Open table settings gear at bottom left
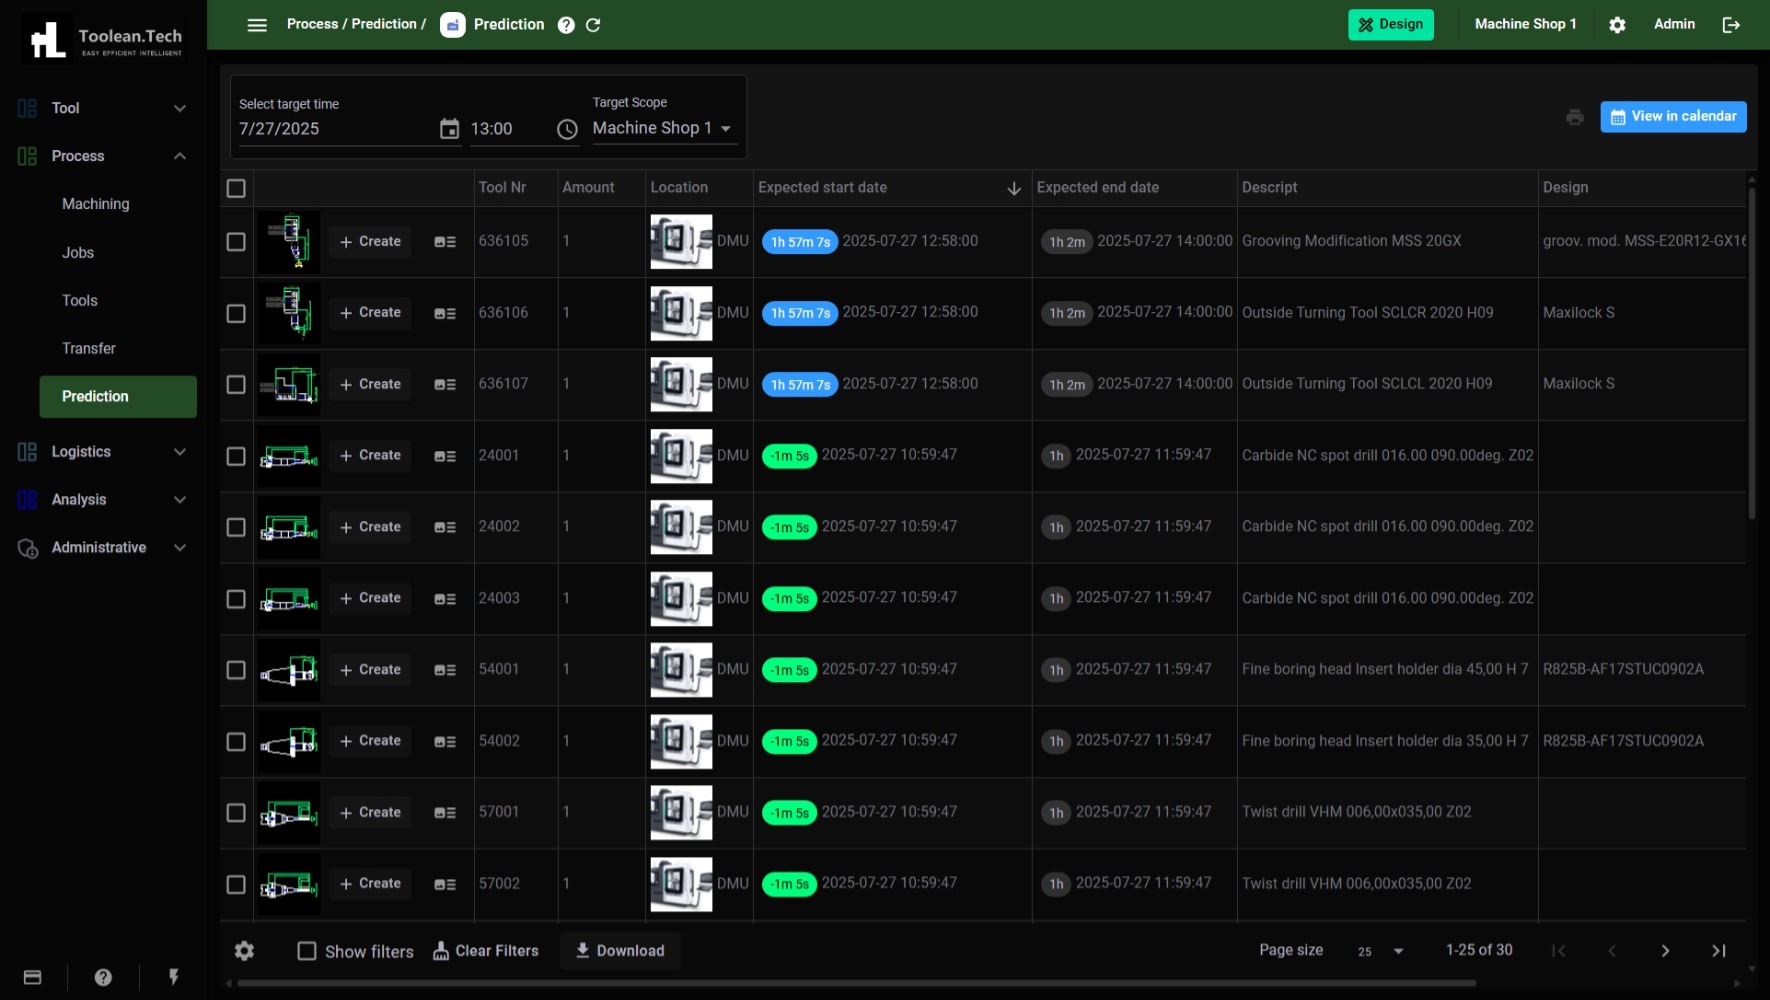 pyautogui.click(x=244, y=951)
